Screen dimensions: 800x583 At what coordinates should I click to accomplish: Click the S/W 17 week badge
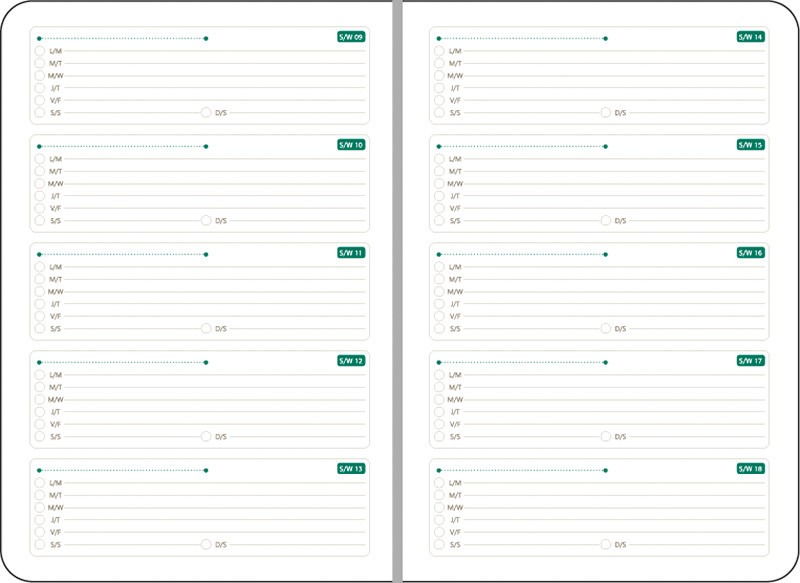coord(751,361)
